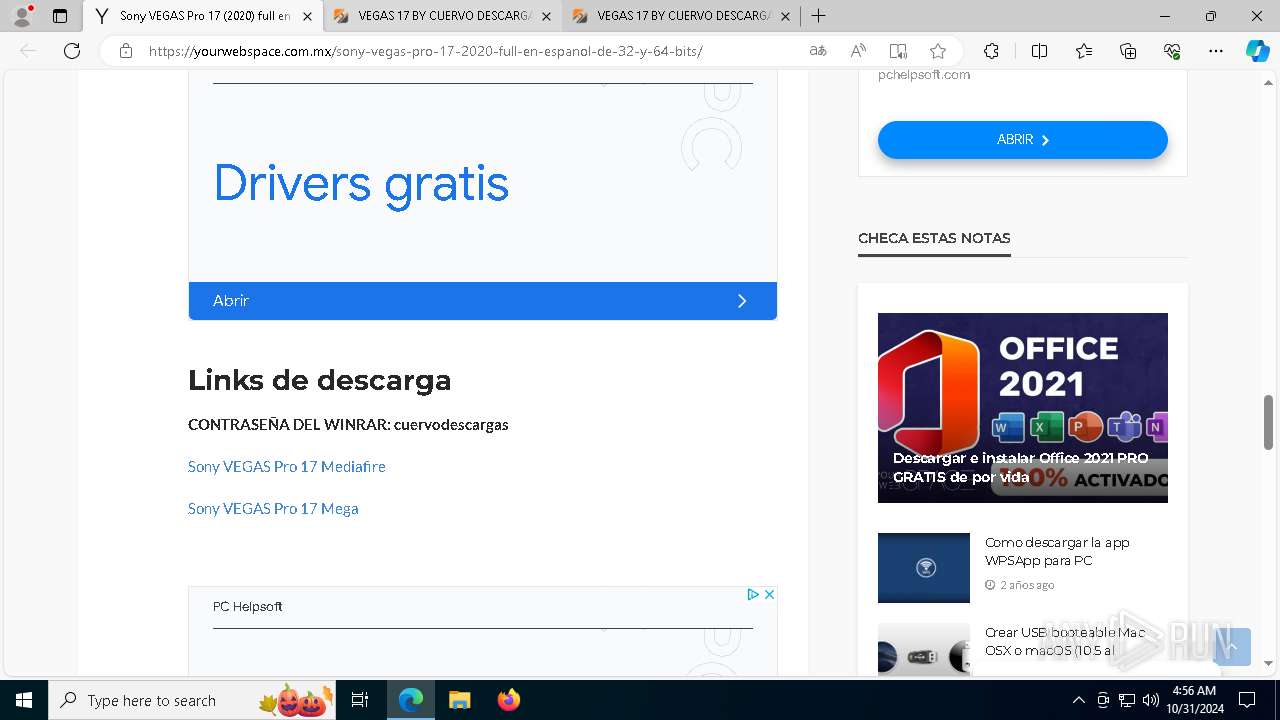Open Crear USB booteable Mac article link
1280x720 pixels.
(1065, 641)
